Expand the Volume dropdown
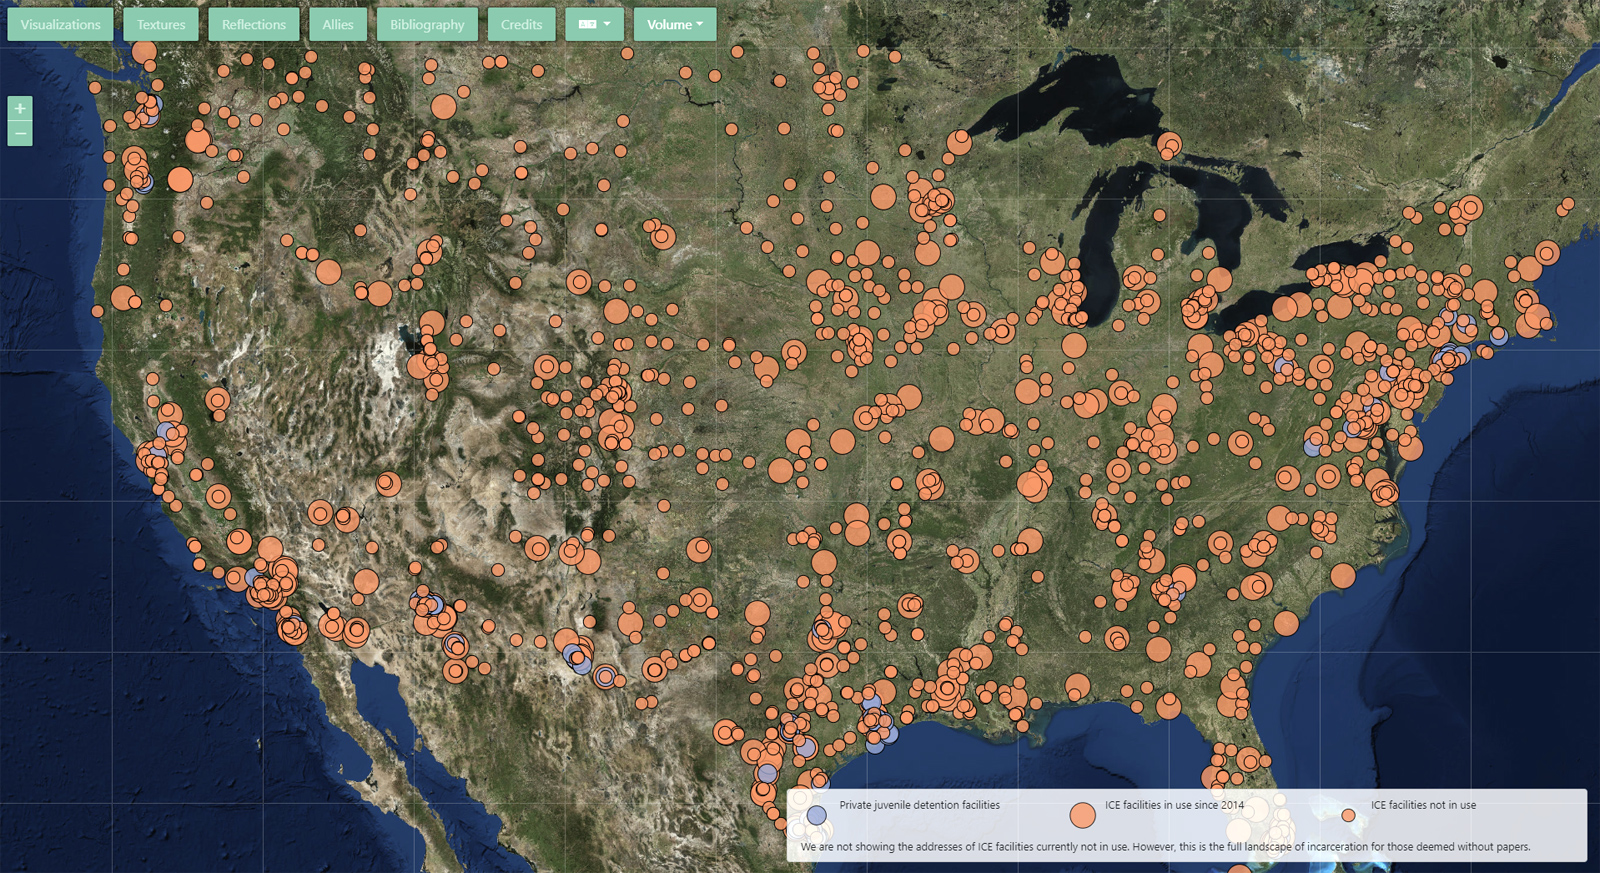This screenshot has height=873, width=1600. click(674, 24)
